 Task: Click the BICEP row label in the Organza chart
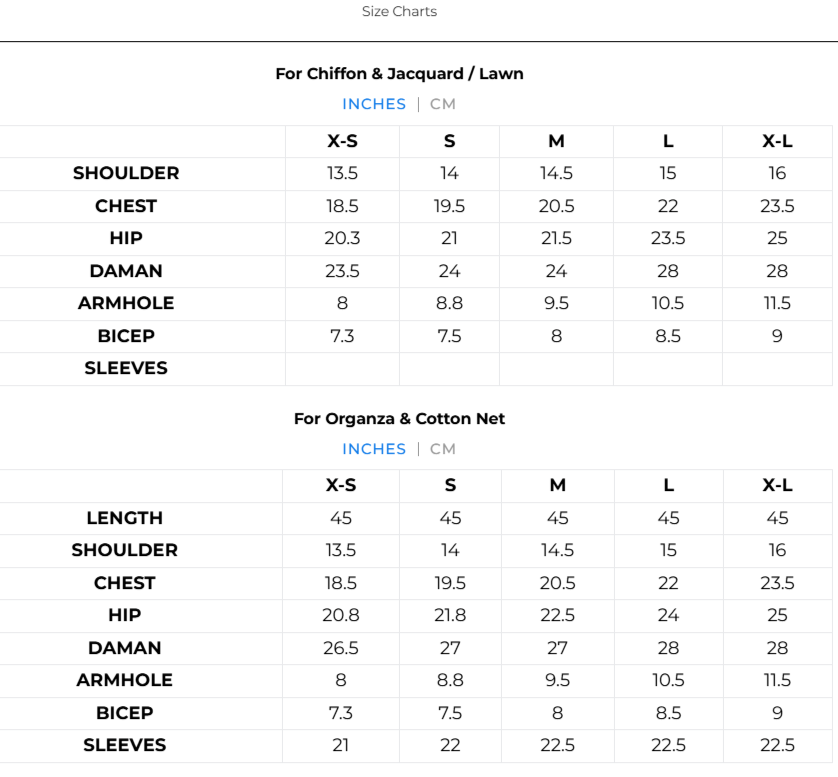click(125, 713)
